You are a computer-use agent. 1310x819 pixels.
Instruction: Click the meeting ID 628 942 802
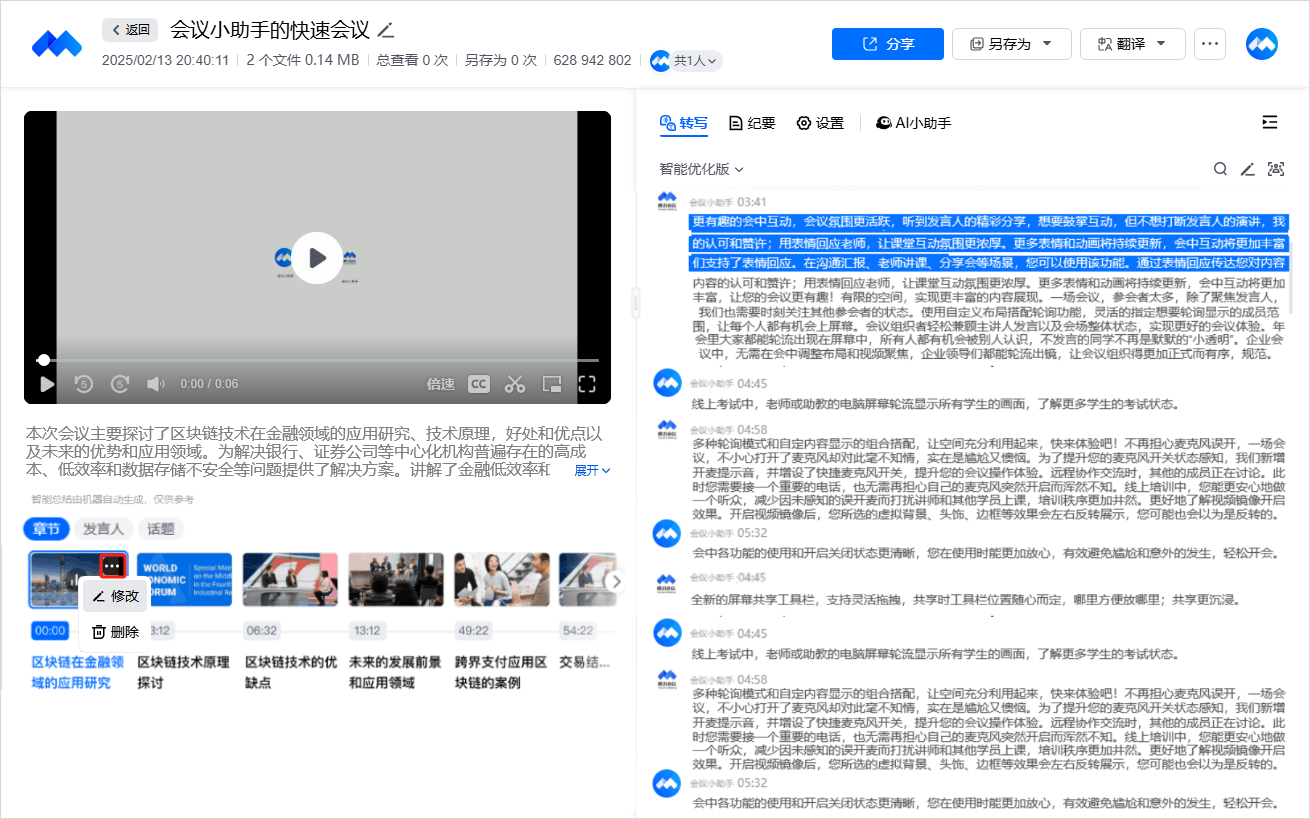click(592, 60)
